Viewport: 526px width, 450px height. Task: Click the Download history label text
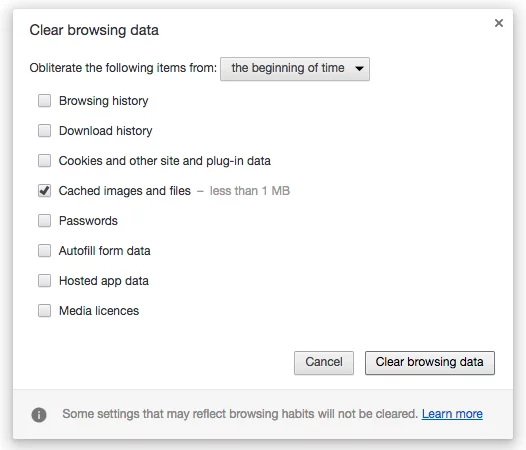[106, 131]
